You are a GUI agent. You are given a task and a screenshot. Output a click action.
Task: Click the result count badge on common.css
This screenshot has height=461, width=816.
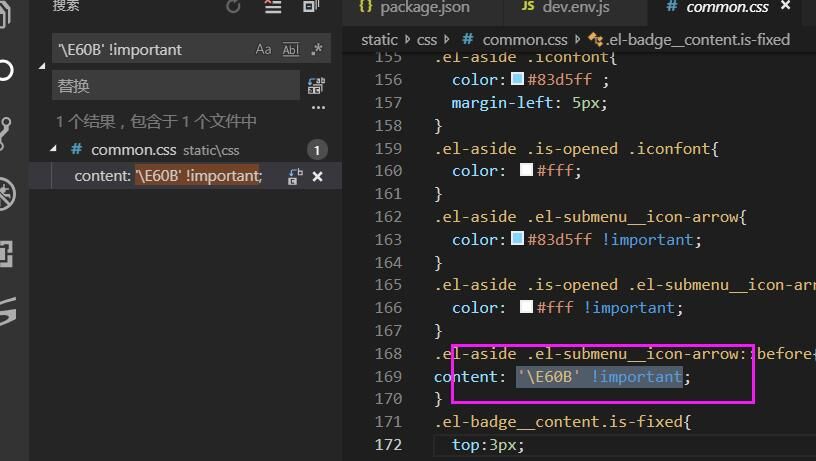(317, 150)
